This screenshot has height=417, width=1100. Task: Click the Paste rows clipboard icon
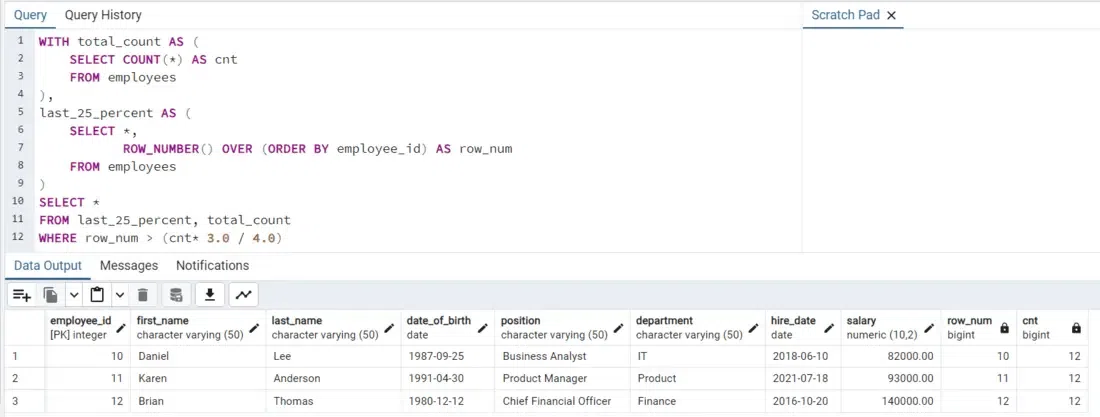pos(97,295)
